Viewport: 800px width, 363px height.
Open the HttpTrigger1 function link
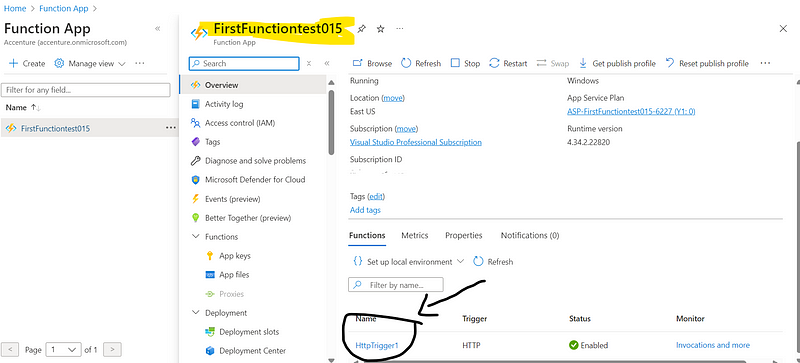coord(377,345)
